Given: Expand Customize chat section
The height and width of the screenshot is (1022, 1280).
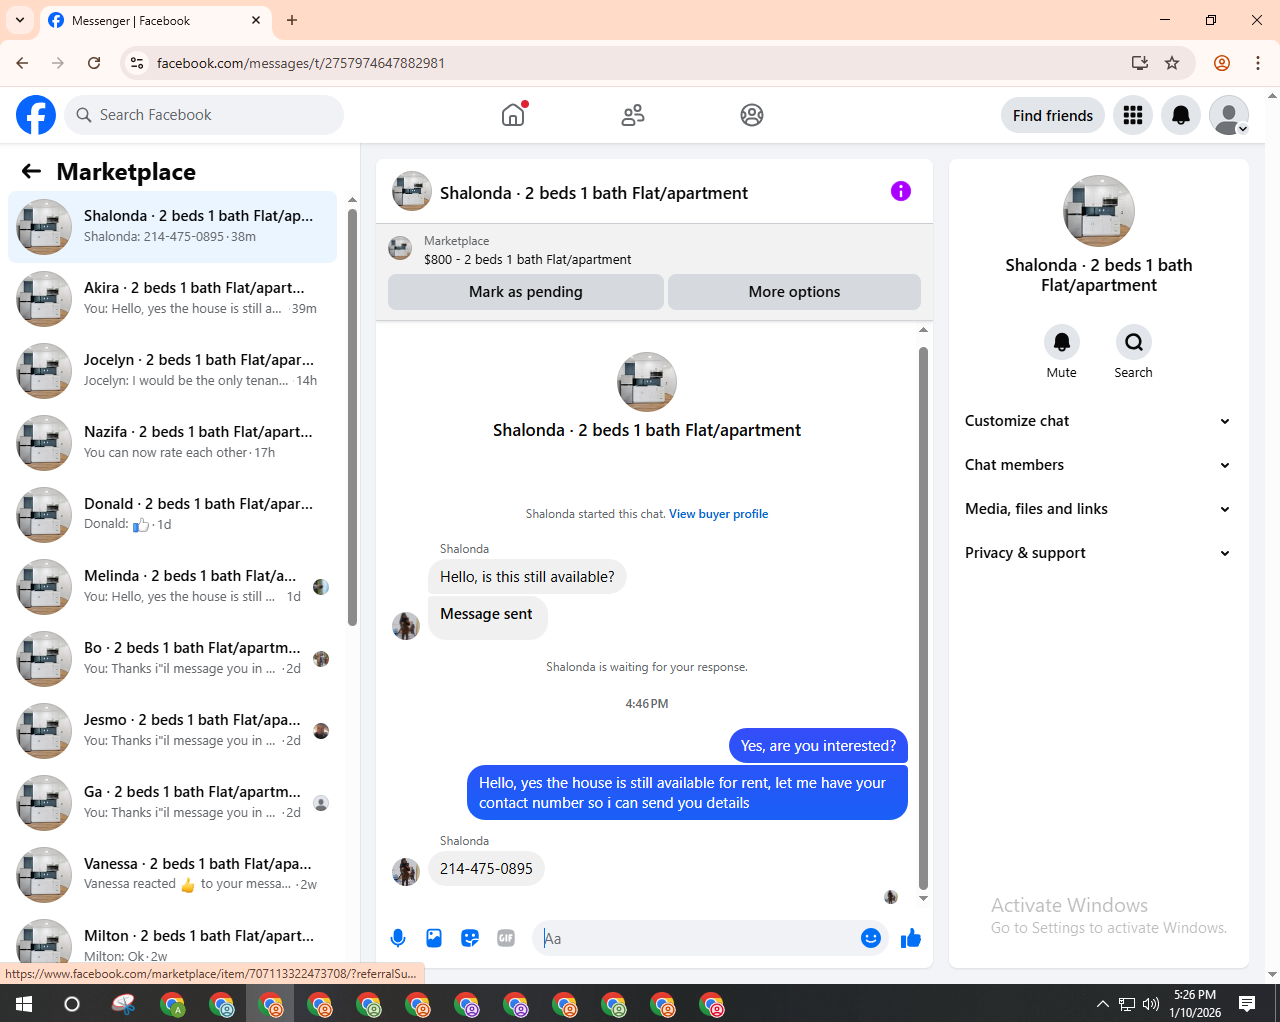Looking at the screenshot, I should 1097,421.
